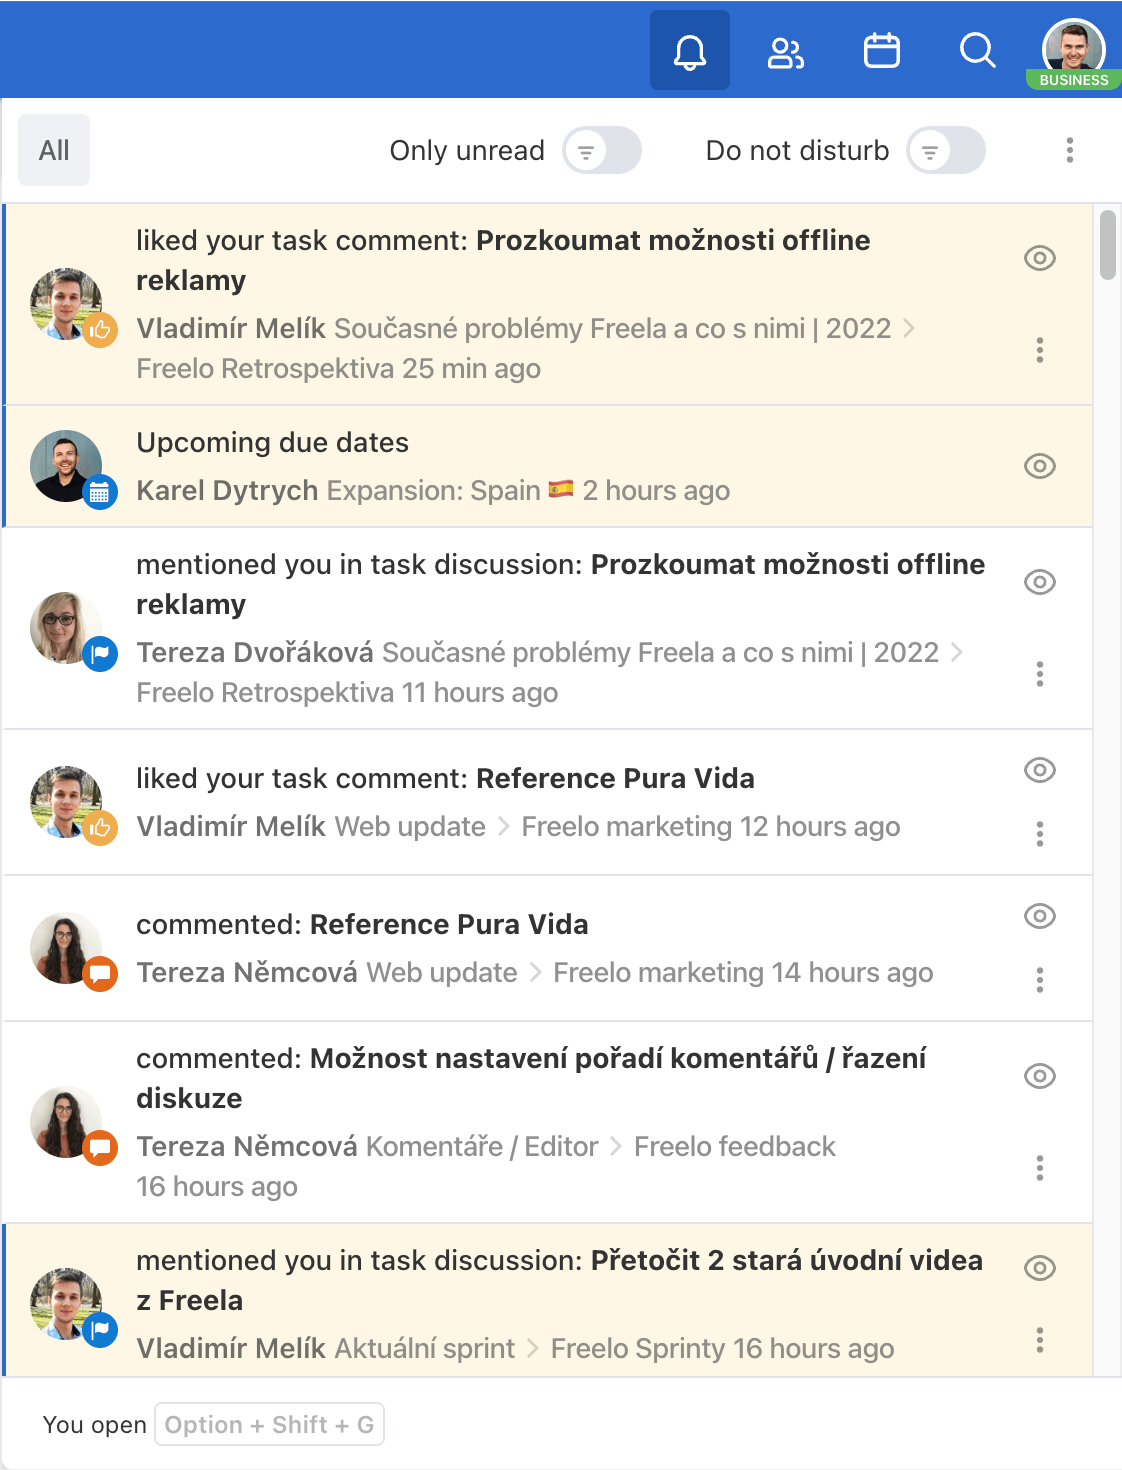Viewport: 1122px width, 1470px height.
Task: Enable the Only unread filter
Action: click(x=601, y=150)
